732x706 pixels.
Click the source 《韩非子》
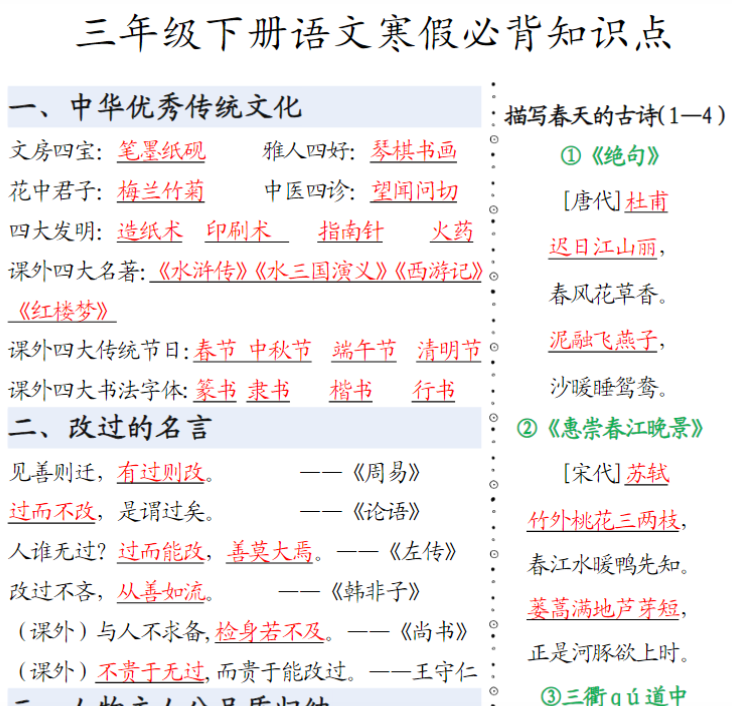[375, 592]
